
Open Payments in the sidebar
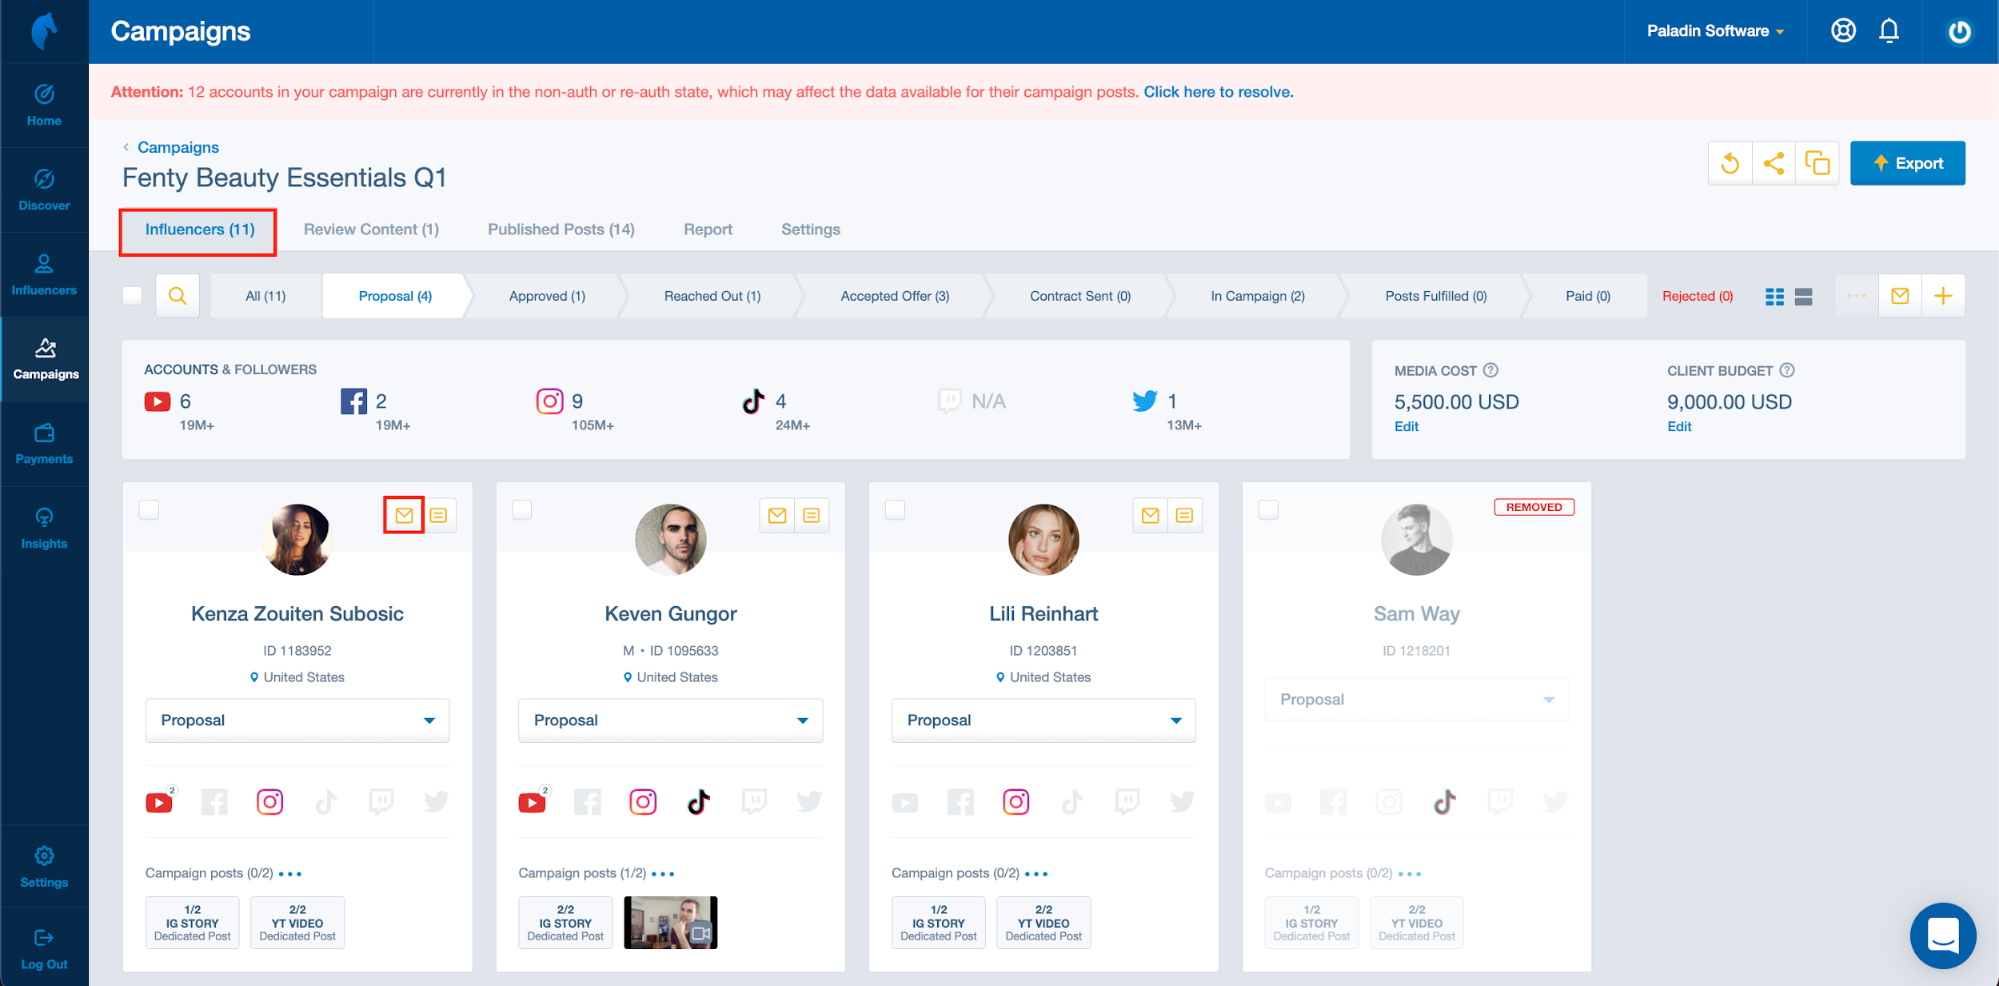coord(44,444)
